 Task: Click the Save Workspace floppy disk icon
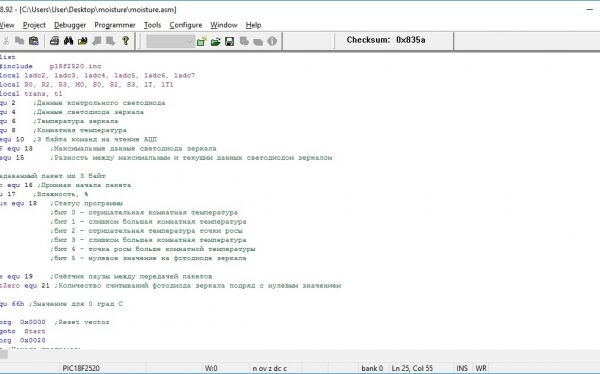coord(230,41)
